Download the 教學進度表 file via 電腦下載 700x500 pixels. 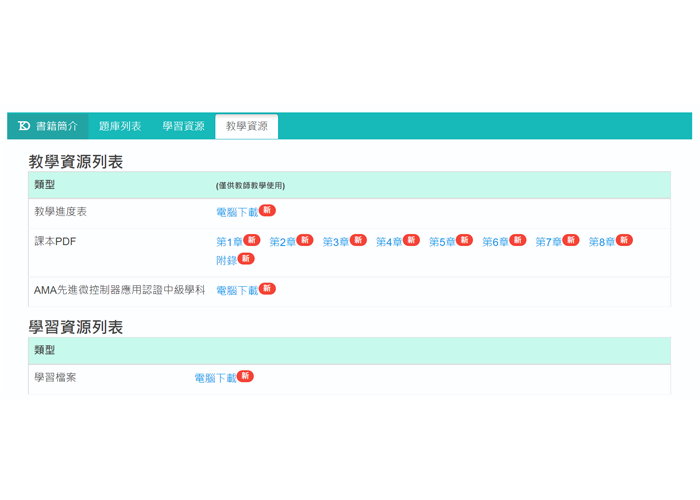[x=236, y=212]
